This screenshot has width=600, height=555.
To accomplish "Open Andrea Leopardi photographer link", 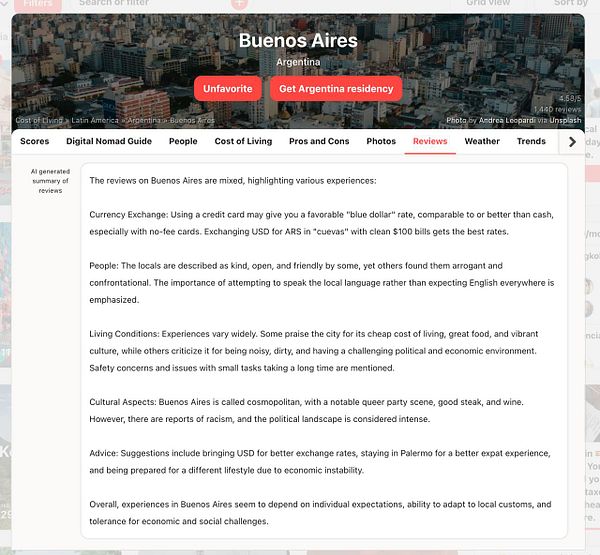I will pyautogui.click(x=507, y=120).
